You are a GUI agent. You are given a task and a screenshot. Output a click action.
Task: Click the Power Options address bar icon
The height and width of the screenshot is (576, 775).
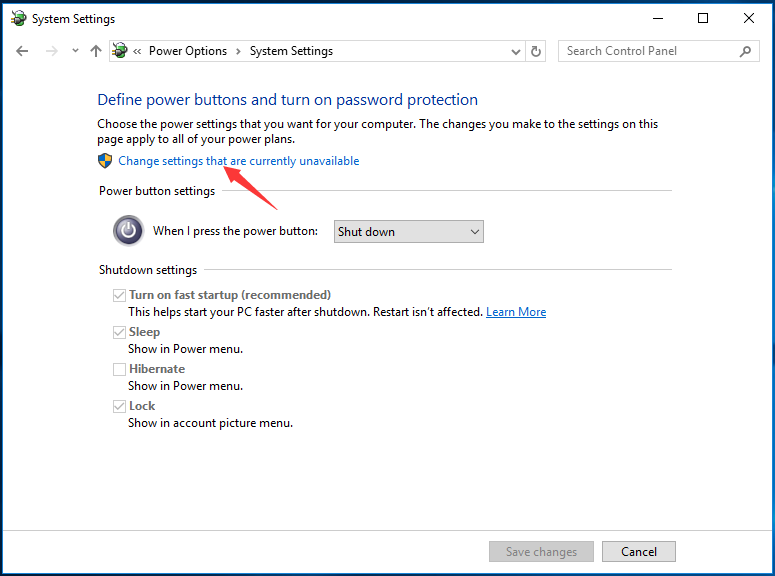pos(120,50)
